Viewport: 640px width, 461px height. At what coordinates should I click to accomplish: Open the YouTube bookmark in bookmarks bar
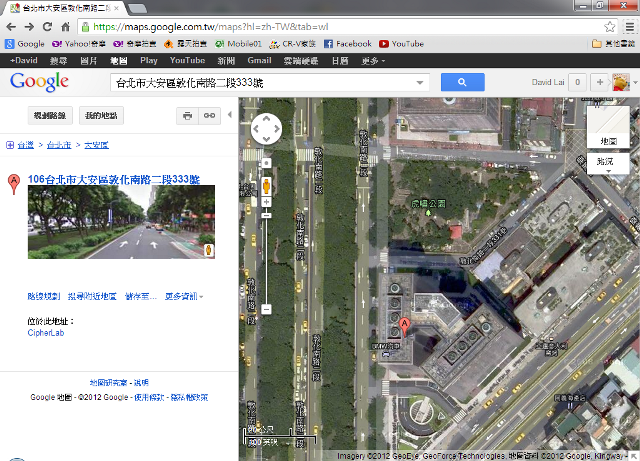pos(401,44)
